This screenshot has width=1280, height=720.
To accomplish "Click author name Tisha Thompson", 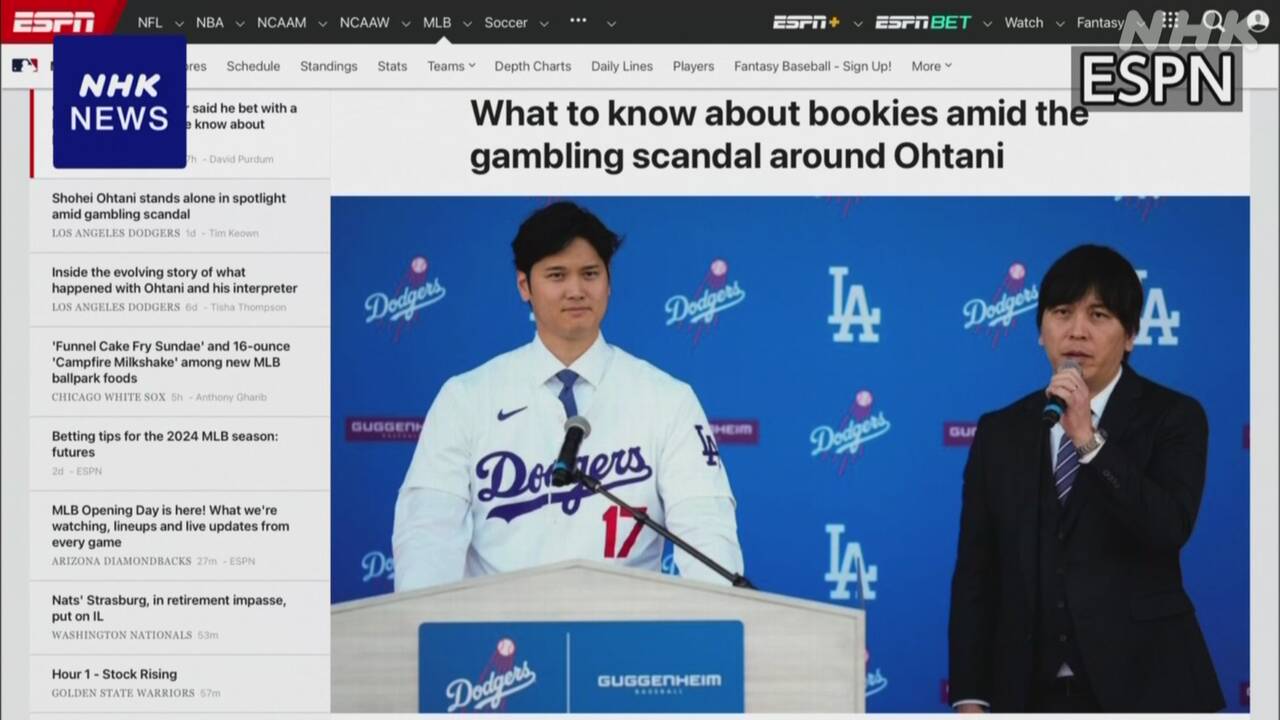I will pyautogui.click(x=248, y=307).
